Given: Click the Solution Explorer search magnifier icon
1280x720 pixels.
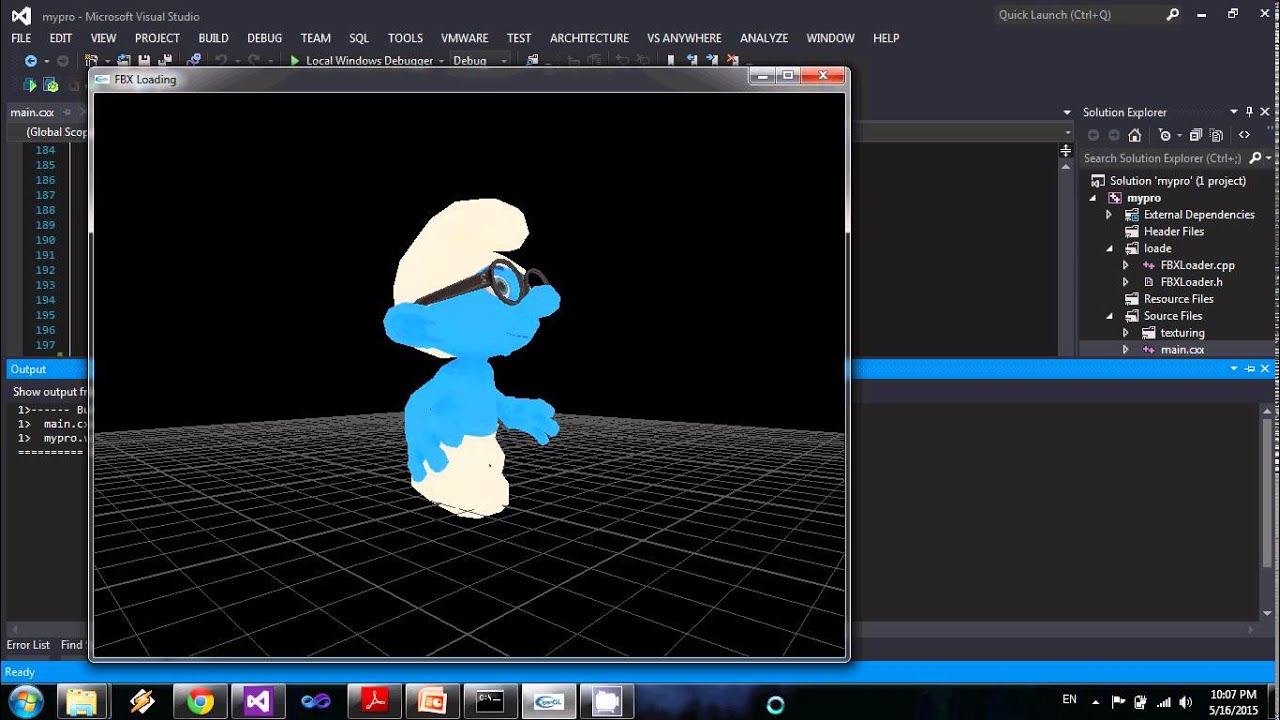Looking at the screenshot, I should (1255, 158).
